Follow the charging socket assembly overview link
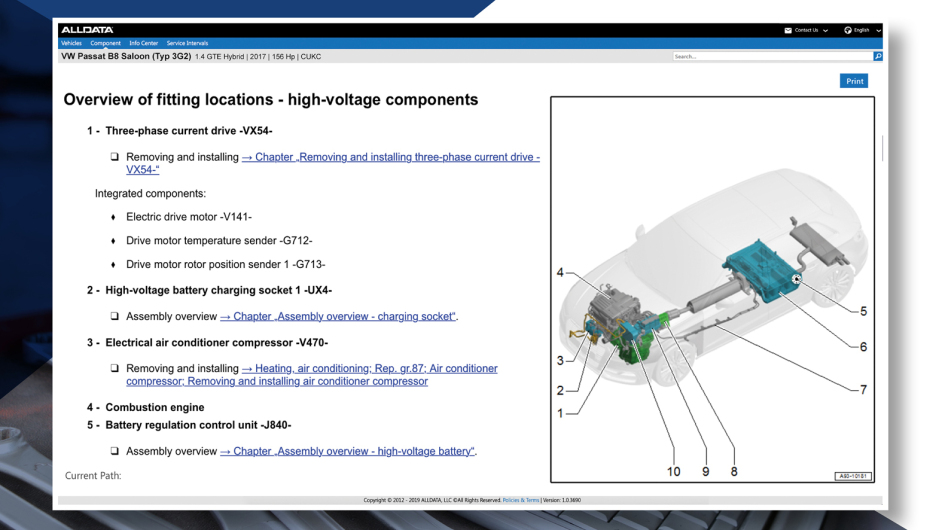The width and height of the screenshot is (942, 530). 338,317
